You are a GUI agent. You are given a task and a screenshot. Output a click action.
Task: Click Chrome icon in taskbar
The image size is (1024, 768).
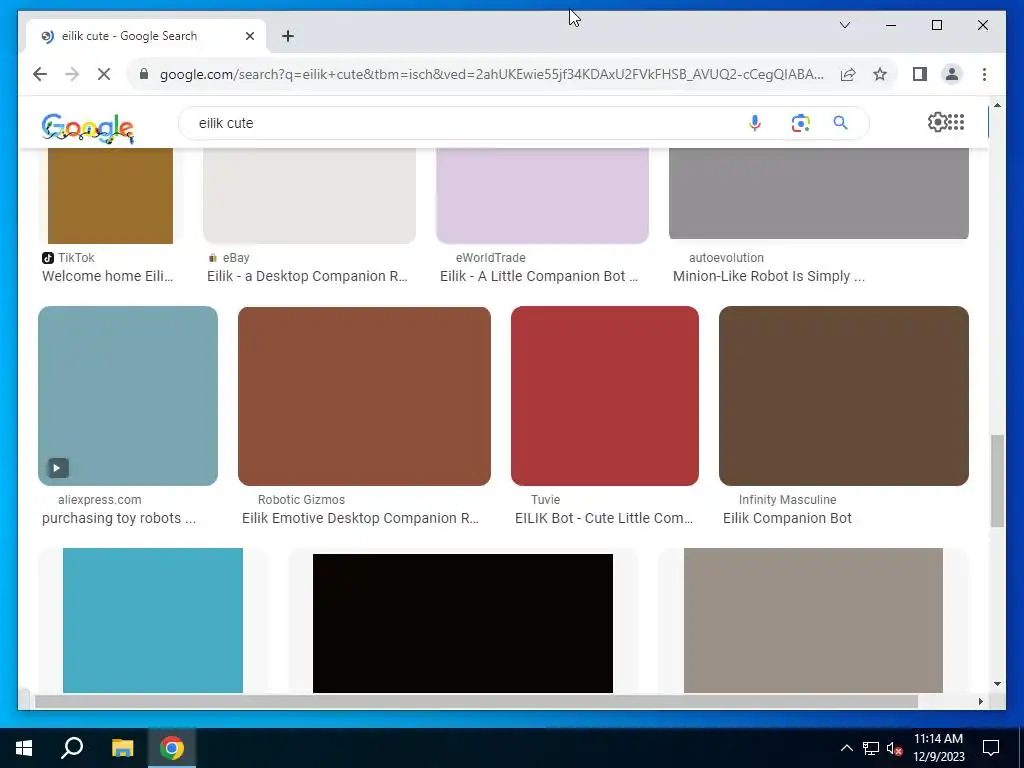172,748
